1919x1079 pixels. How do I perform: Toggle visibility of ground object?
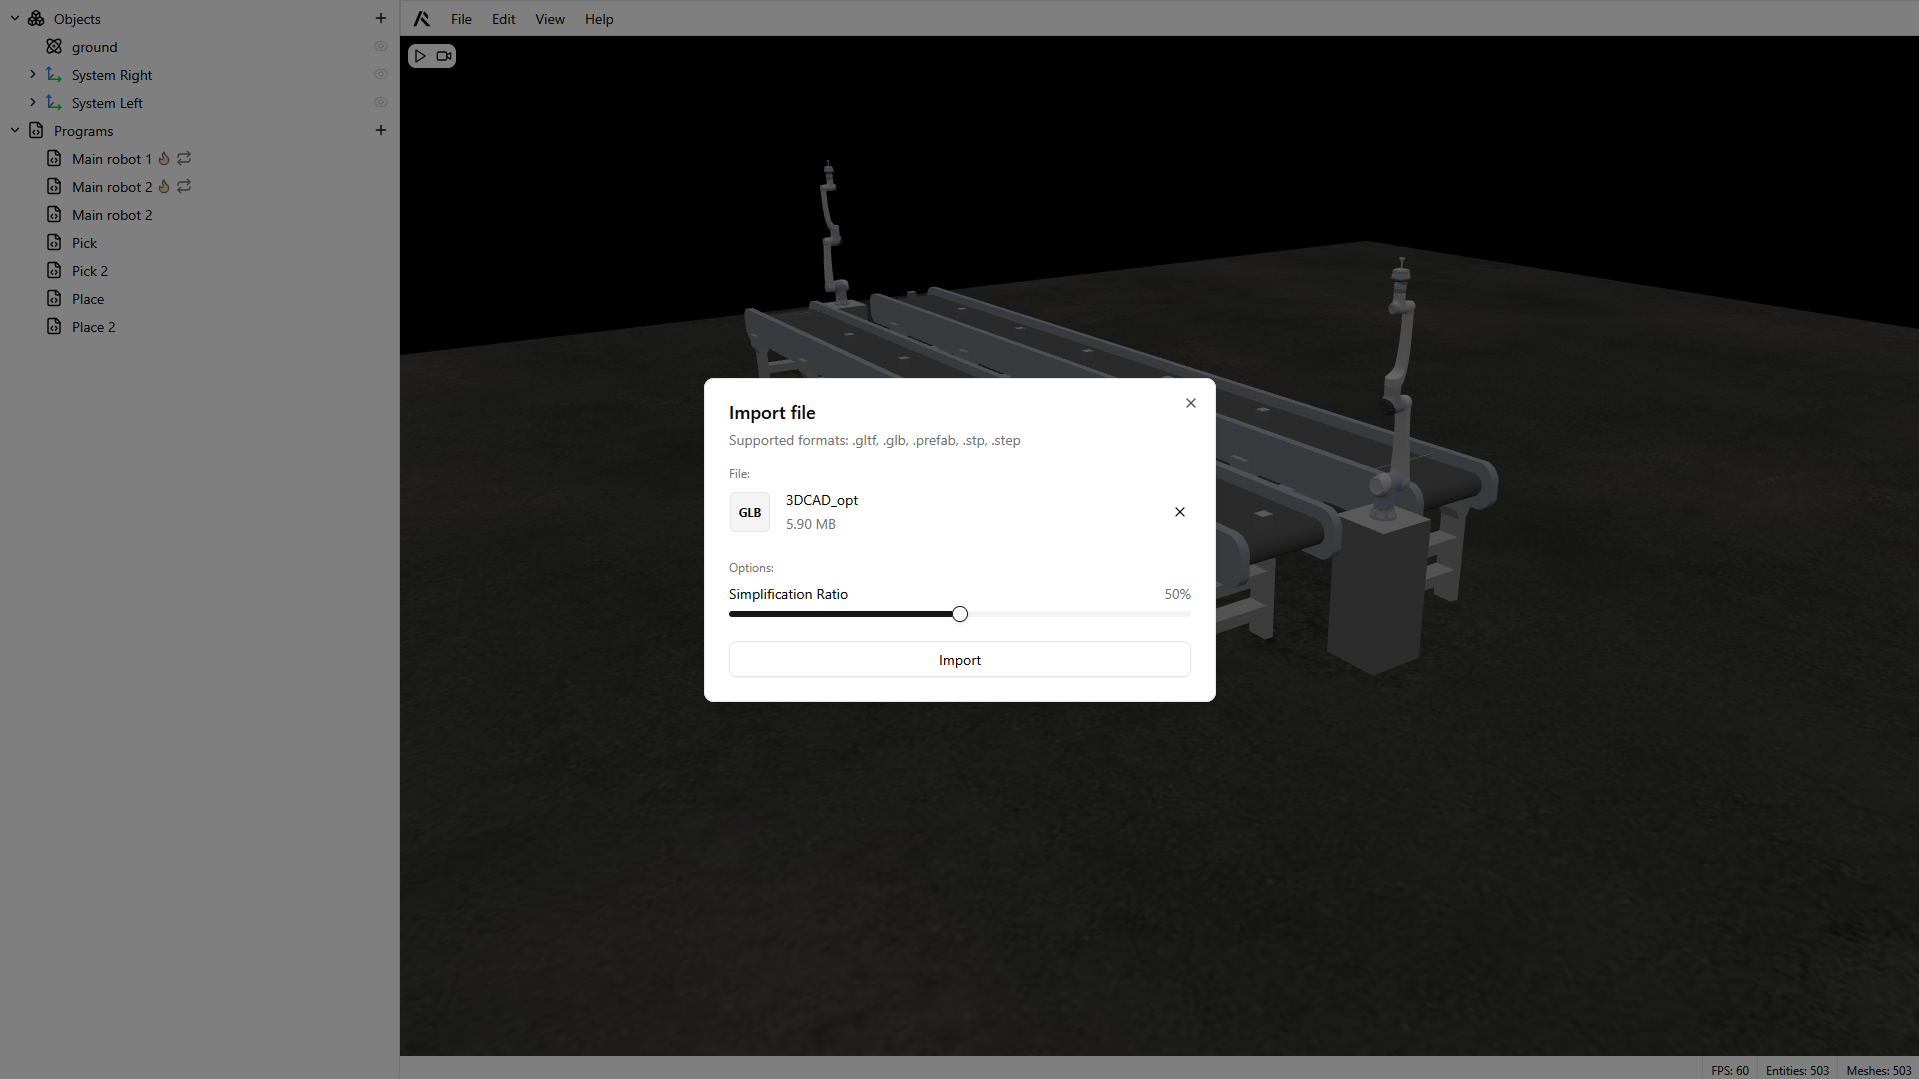tap(380, 47)
